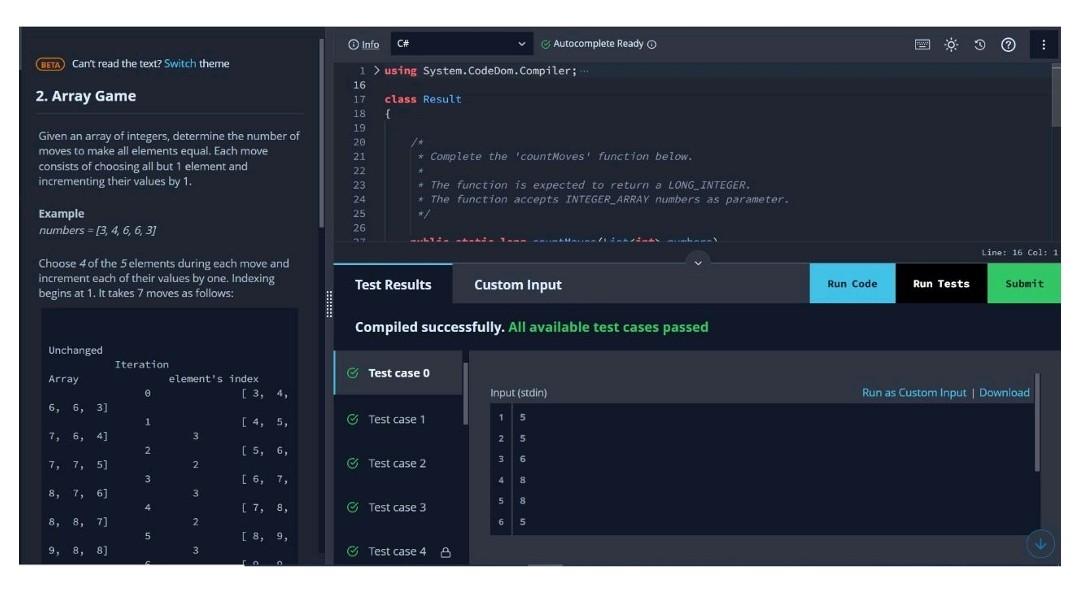Switch to the Test Results tab
This screenshot has width=1080, height=602.
click(393, 284)
